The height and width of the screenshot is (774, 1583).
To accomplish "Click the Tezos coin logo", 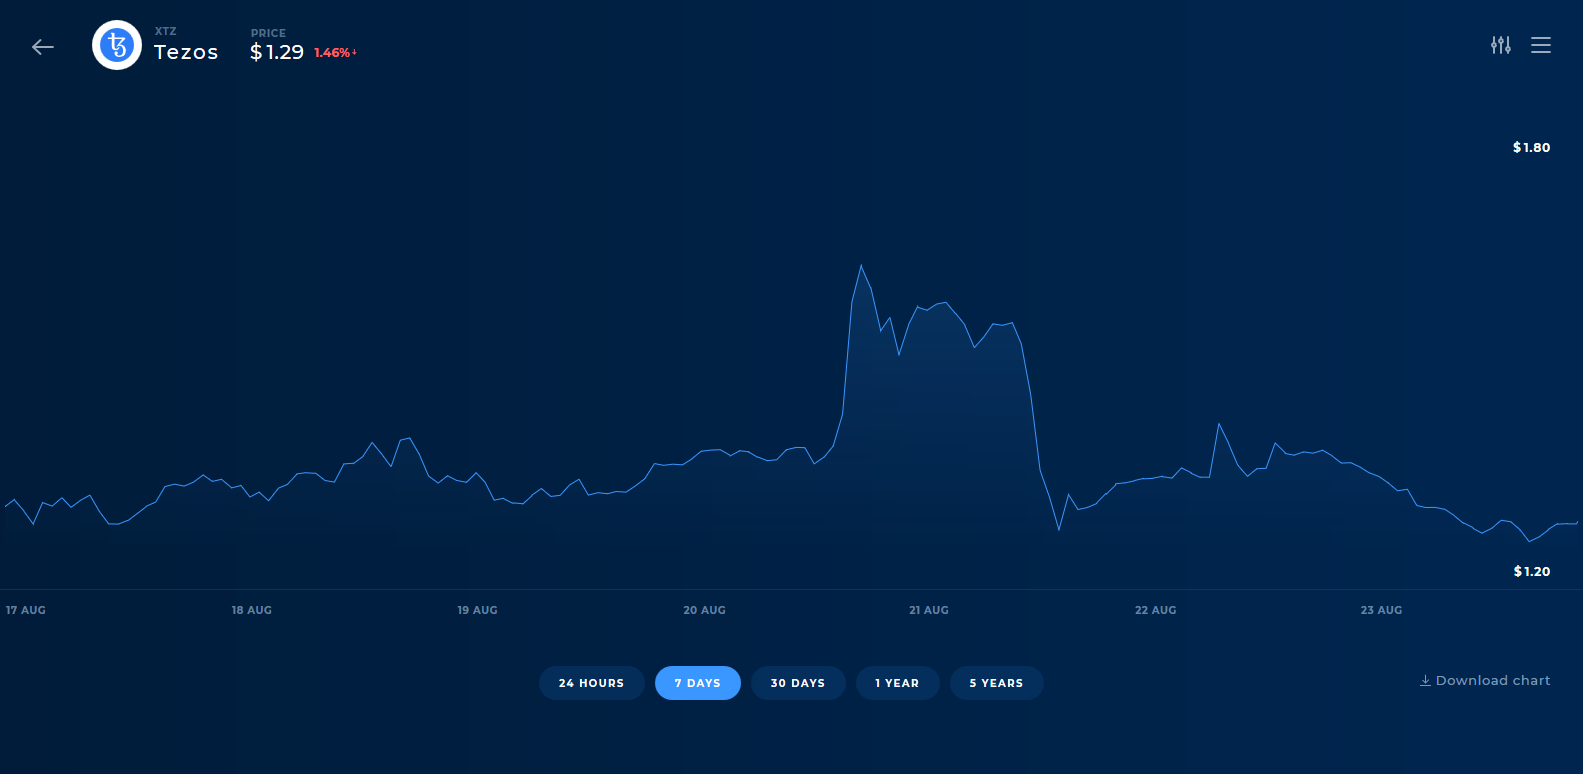I will coord(117,45).
